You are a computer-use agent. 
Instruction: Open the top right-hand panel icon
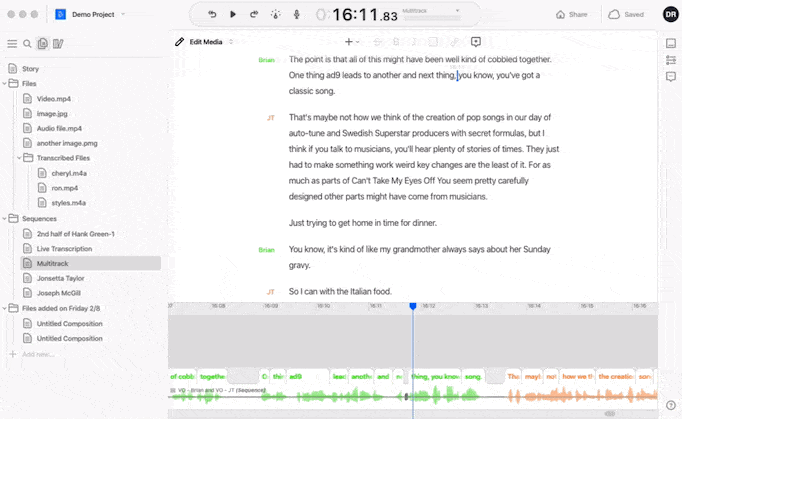click(671, 44)
